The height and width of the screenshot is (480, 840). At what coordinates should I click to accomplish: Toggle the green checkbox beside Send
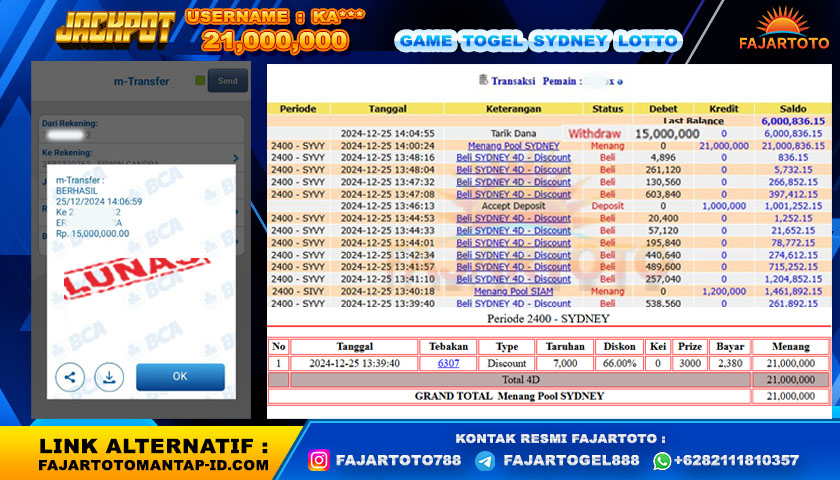tap(200, 80)
